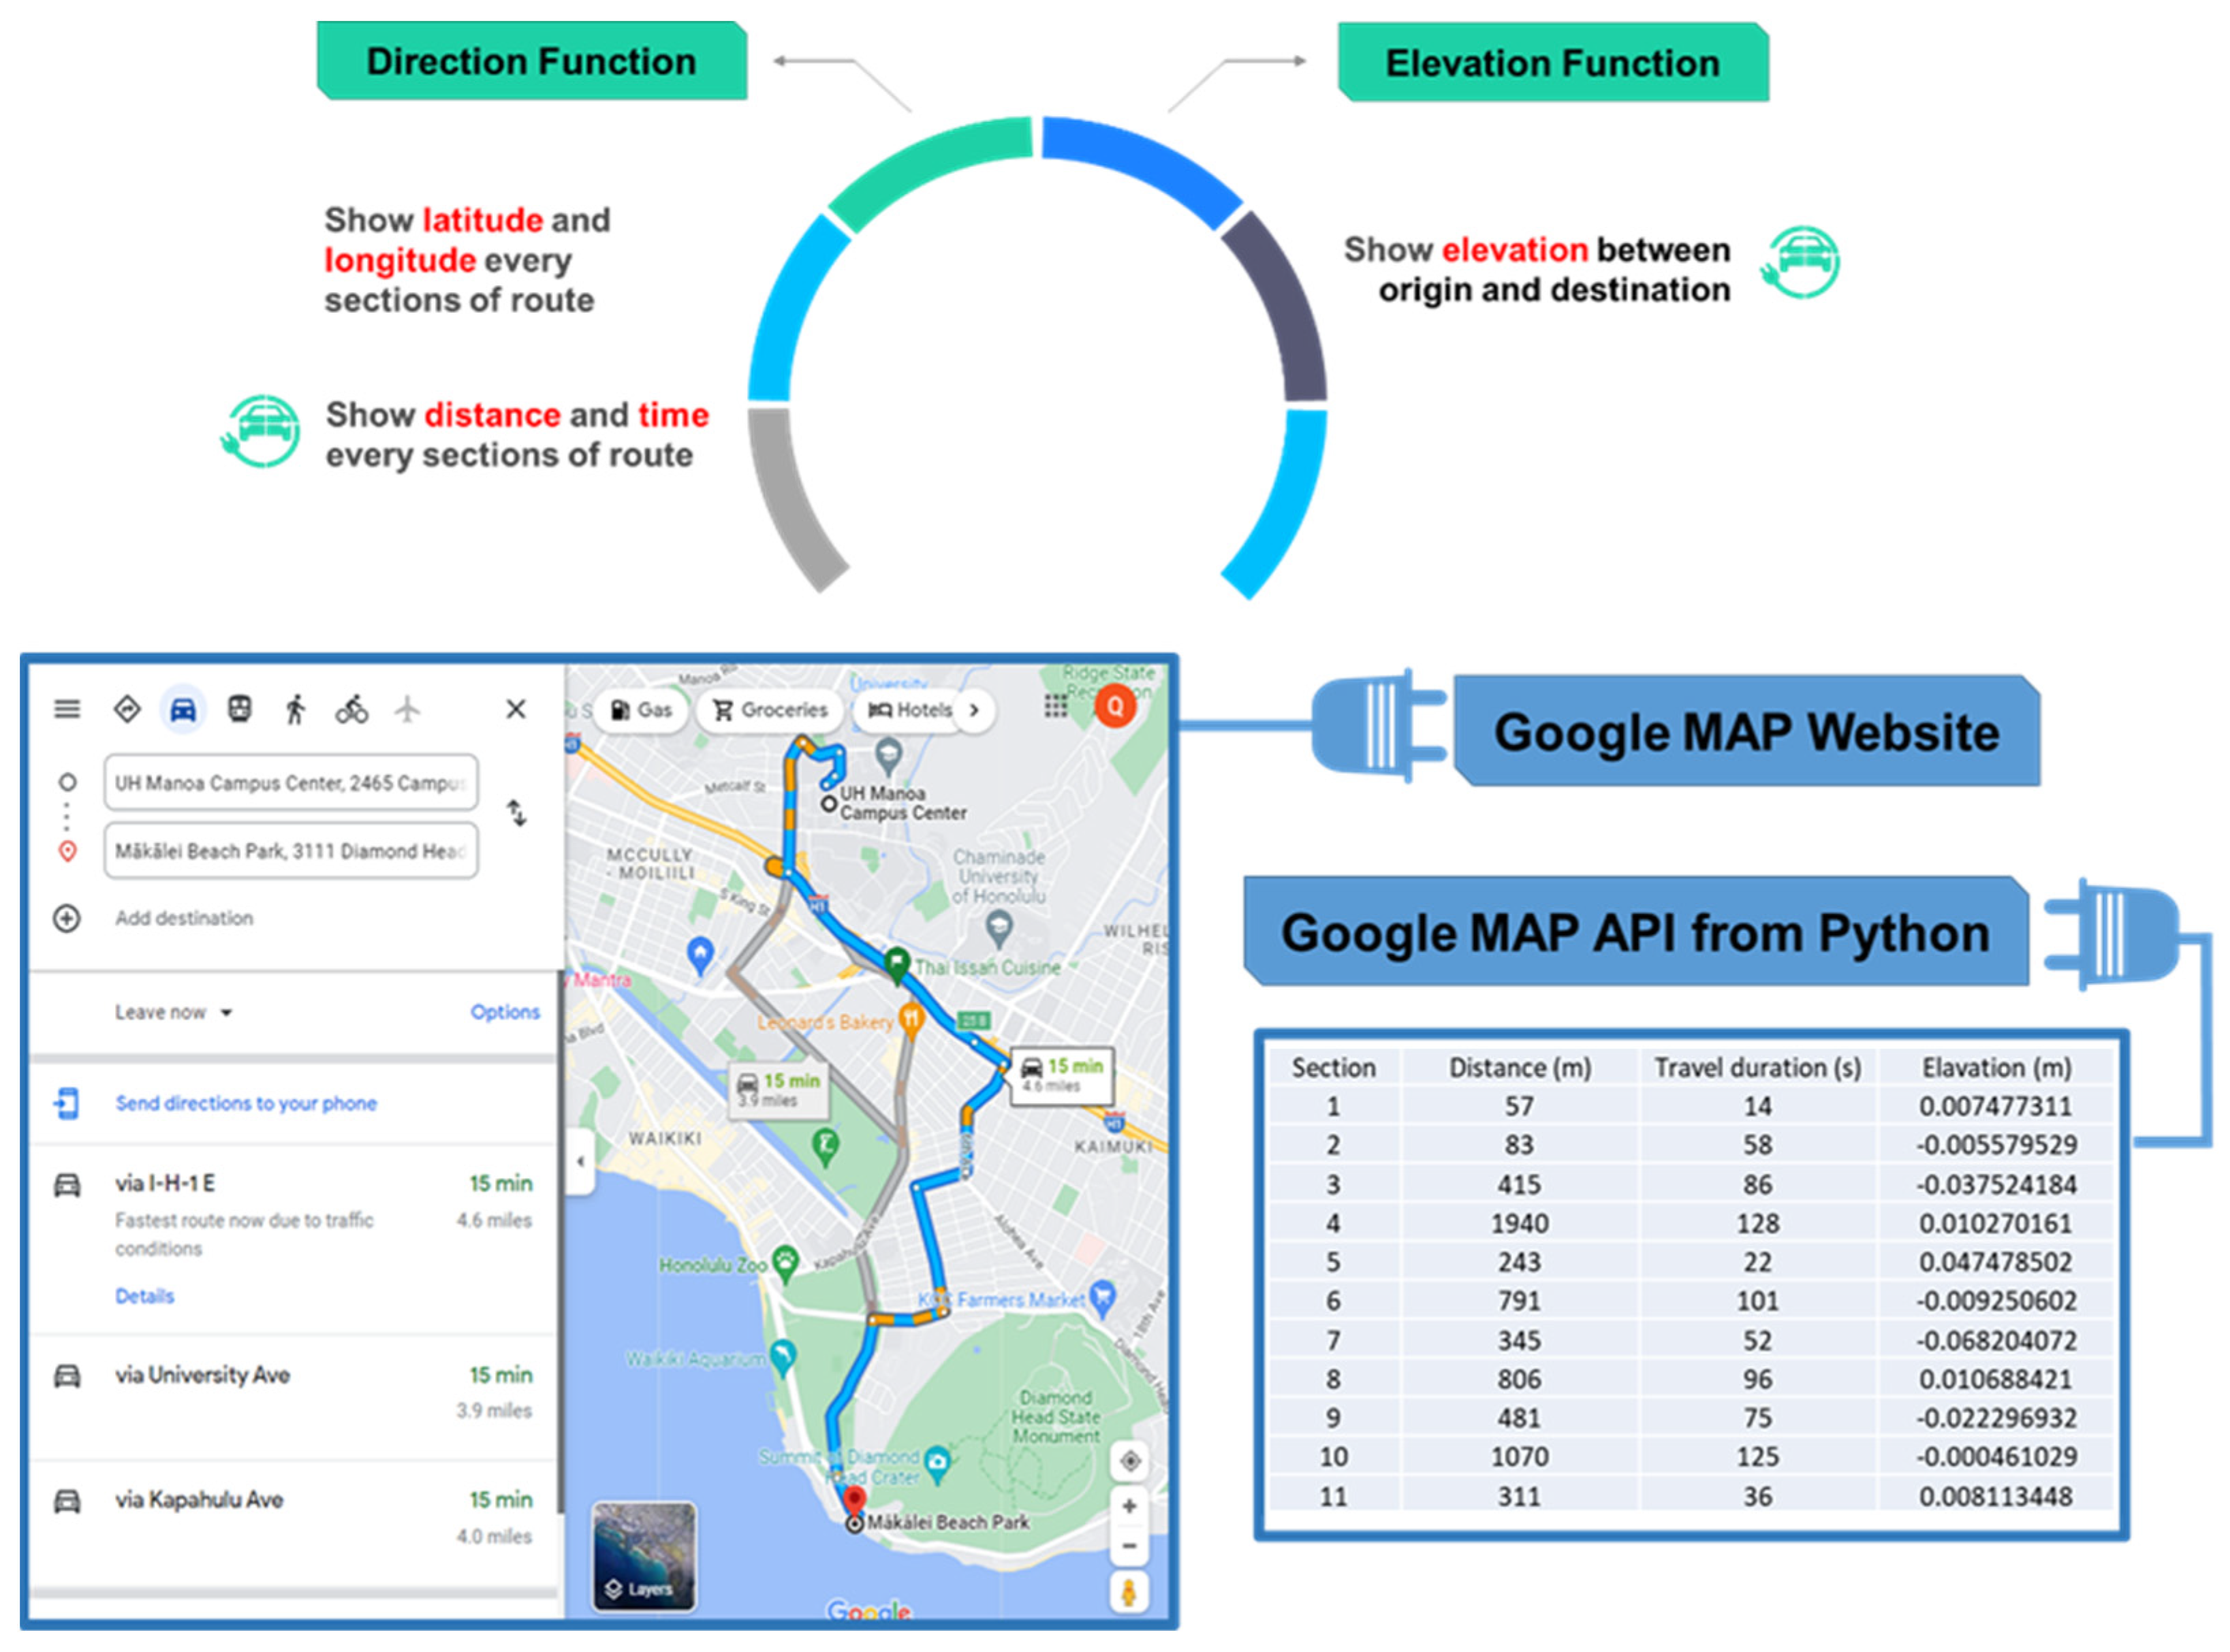Image resolution: width=2230 pixels, height=1652 pixels.
Task: Click the Google apps grid icon
Action: click(x=1056, y=707)
